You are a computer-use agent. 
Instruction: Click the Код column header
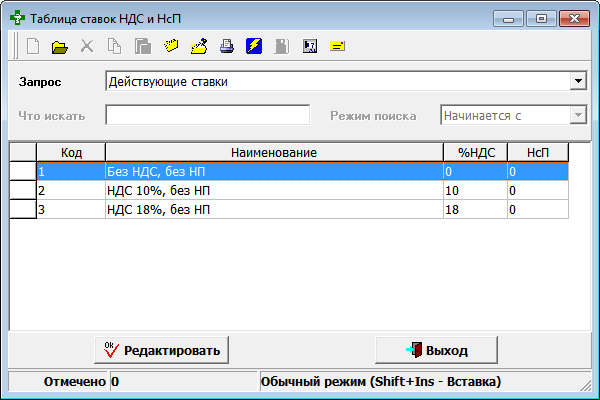pyautogui.click(x=71, y=152)
